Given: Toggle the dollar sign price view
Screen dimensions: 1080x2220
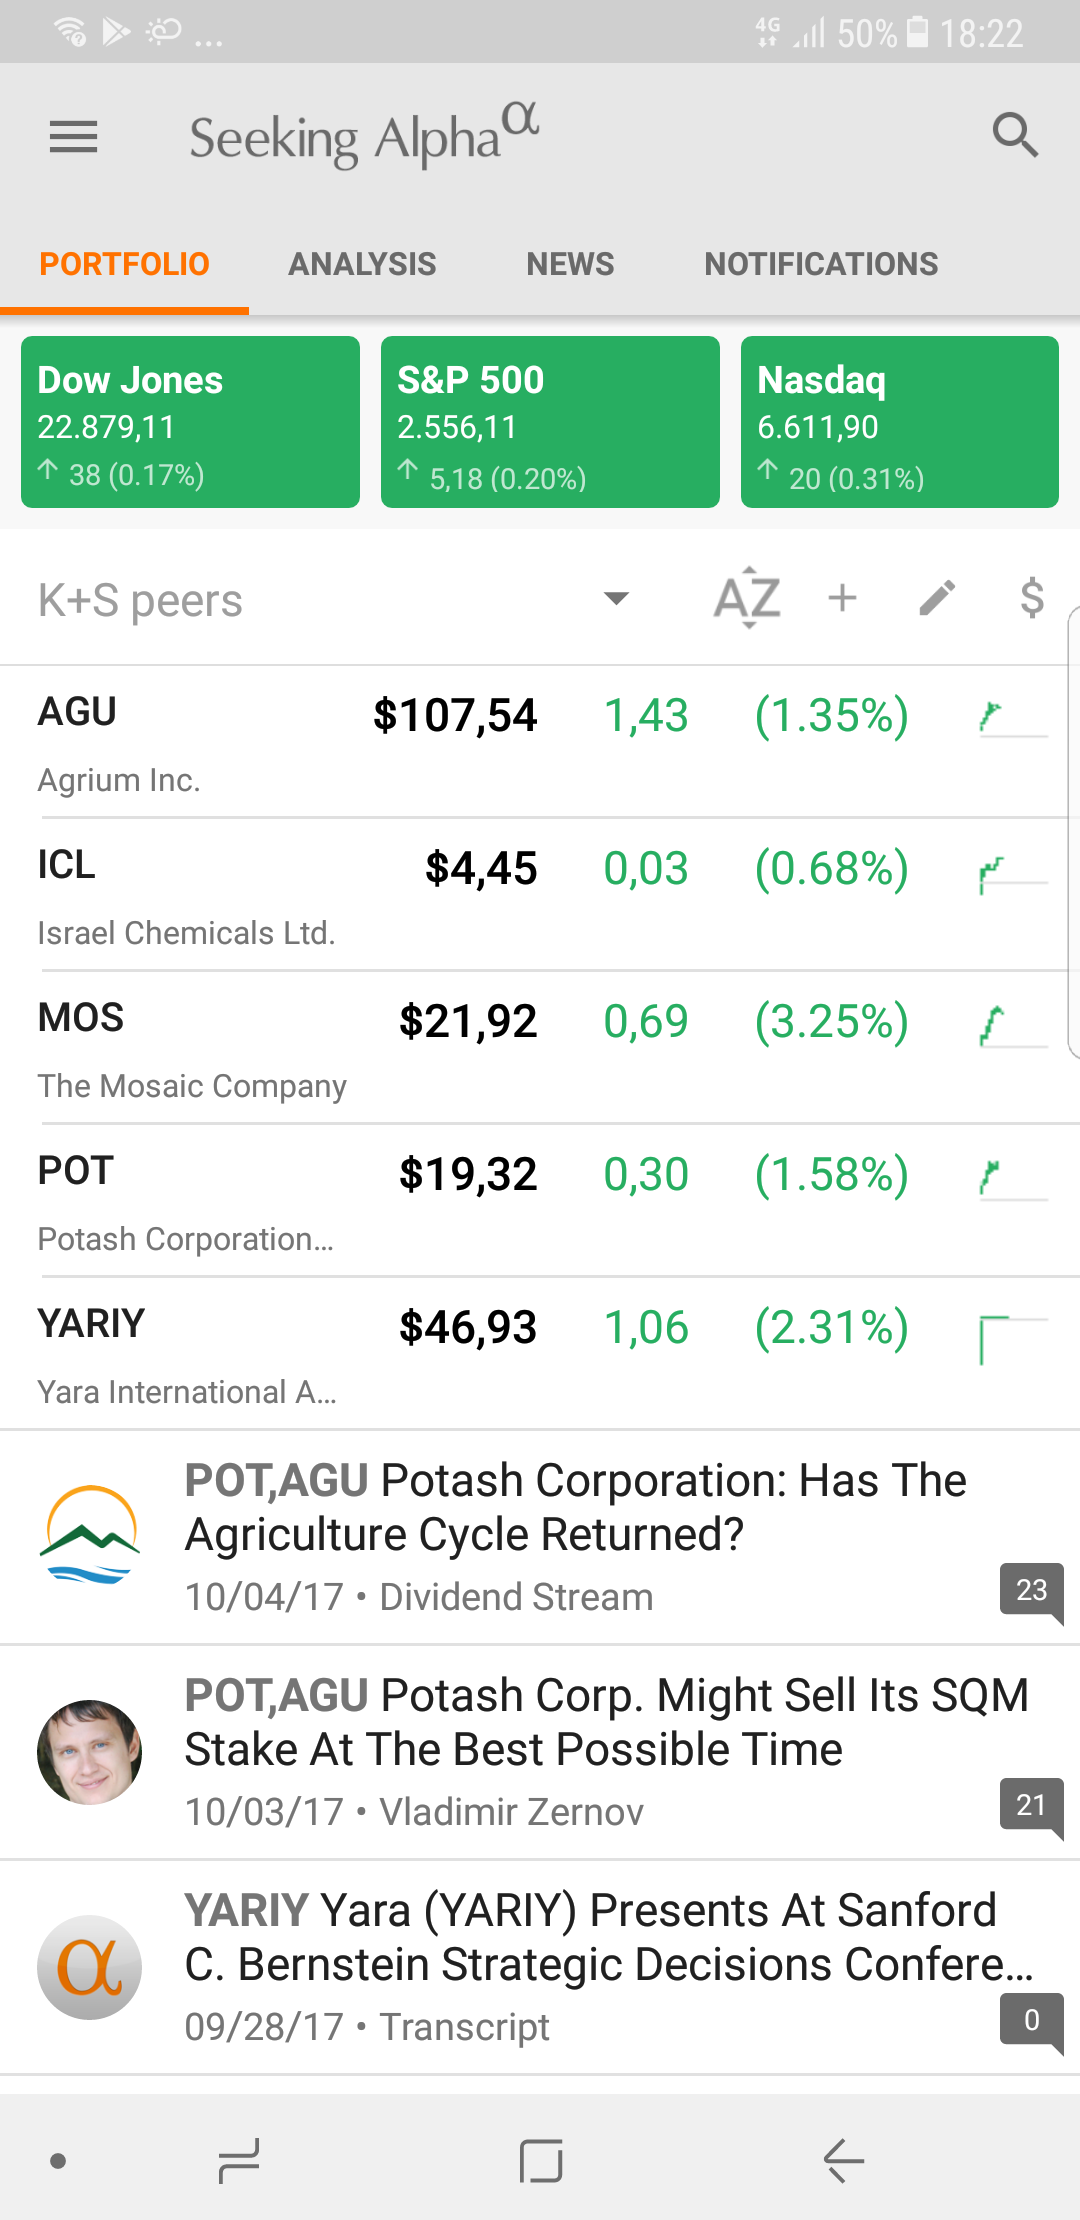Looking at the screenshot, I should point(1032,598).
